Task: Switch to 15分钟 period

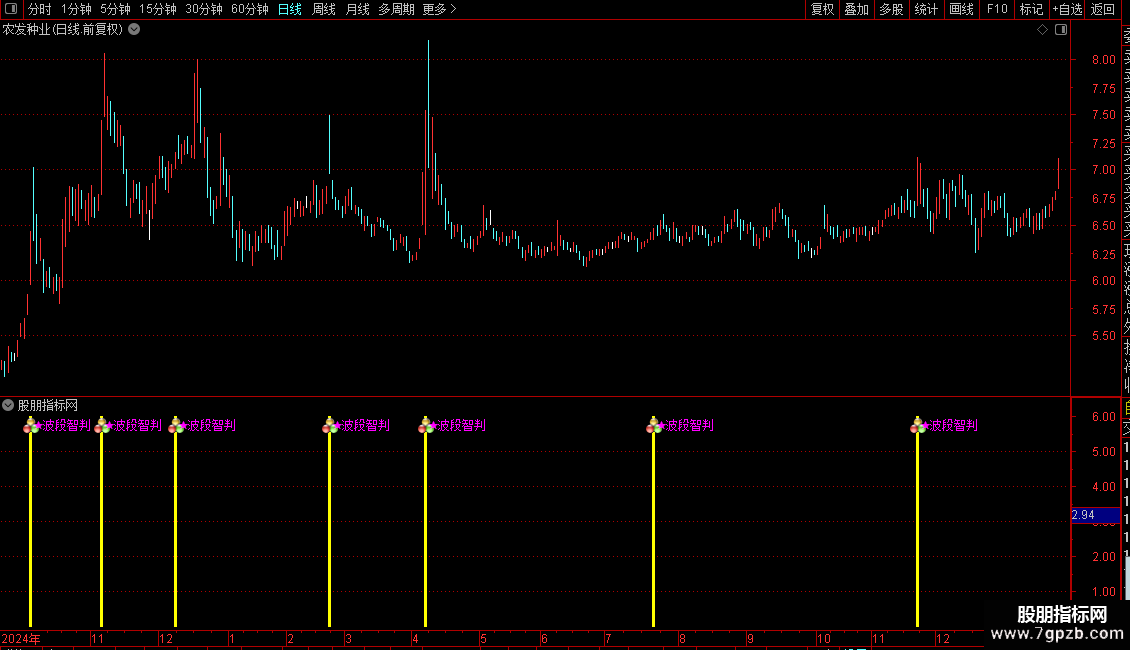Action: pos(158,9)
